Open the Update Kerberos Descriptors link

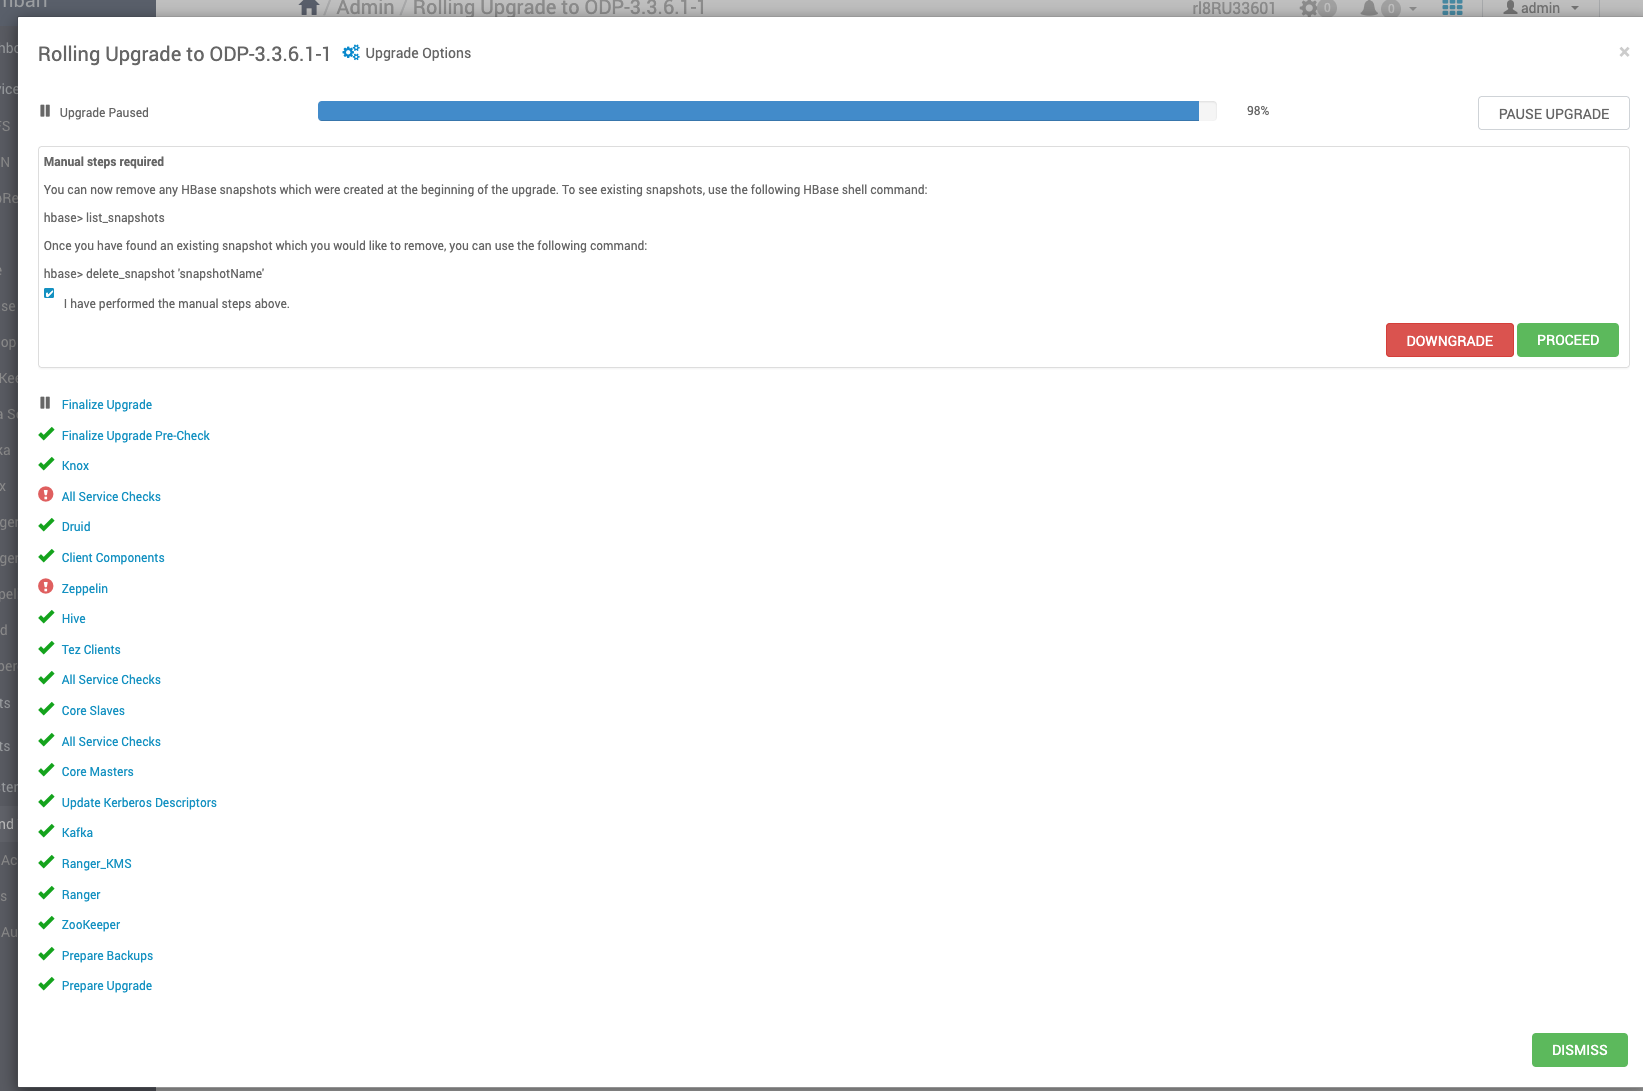(139, 803)
